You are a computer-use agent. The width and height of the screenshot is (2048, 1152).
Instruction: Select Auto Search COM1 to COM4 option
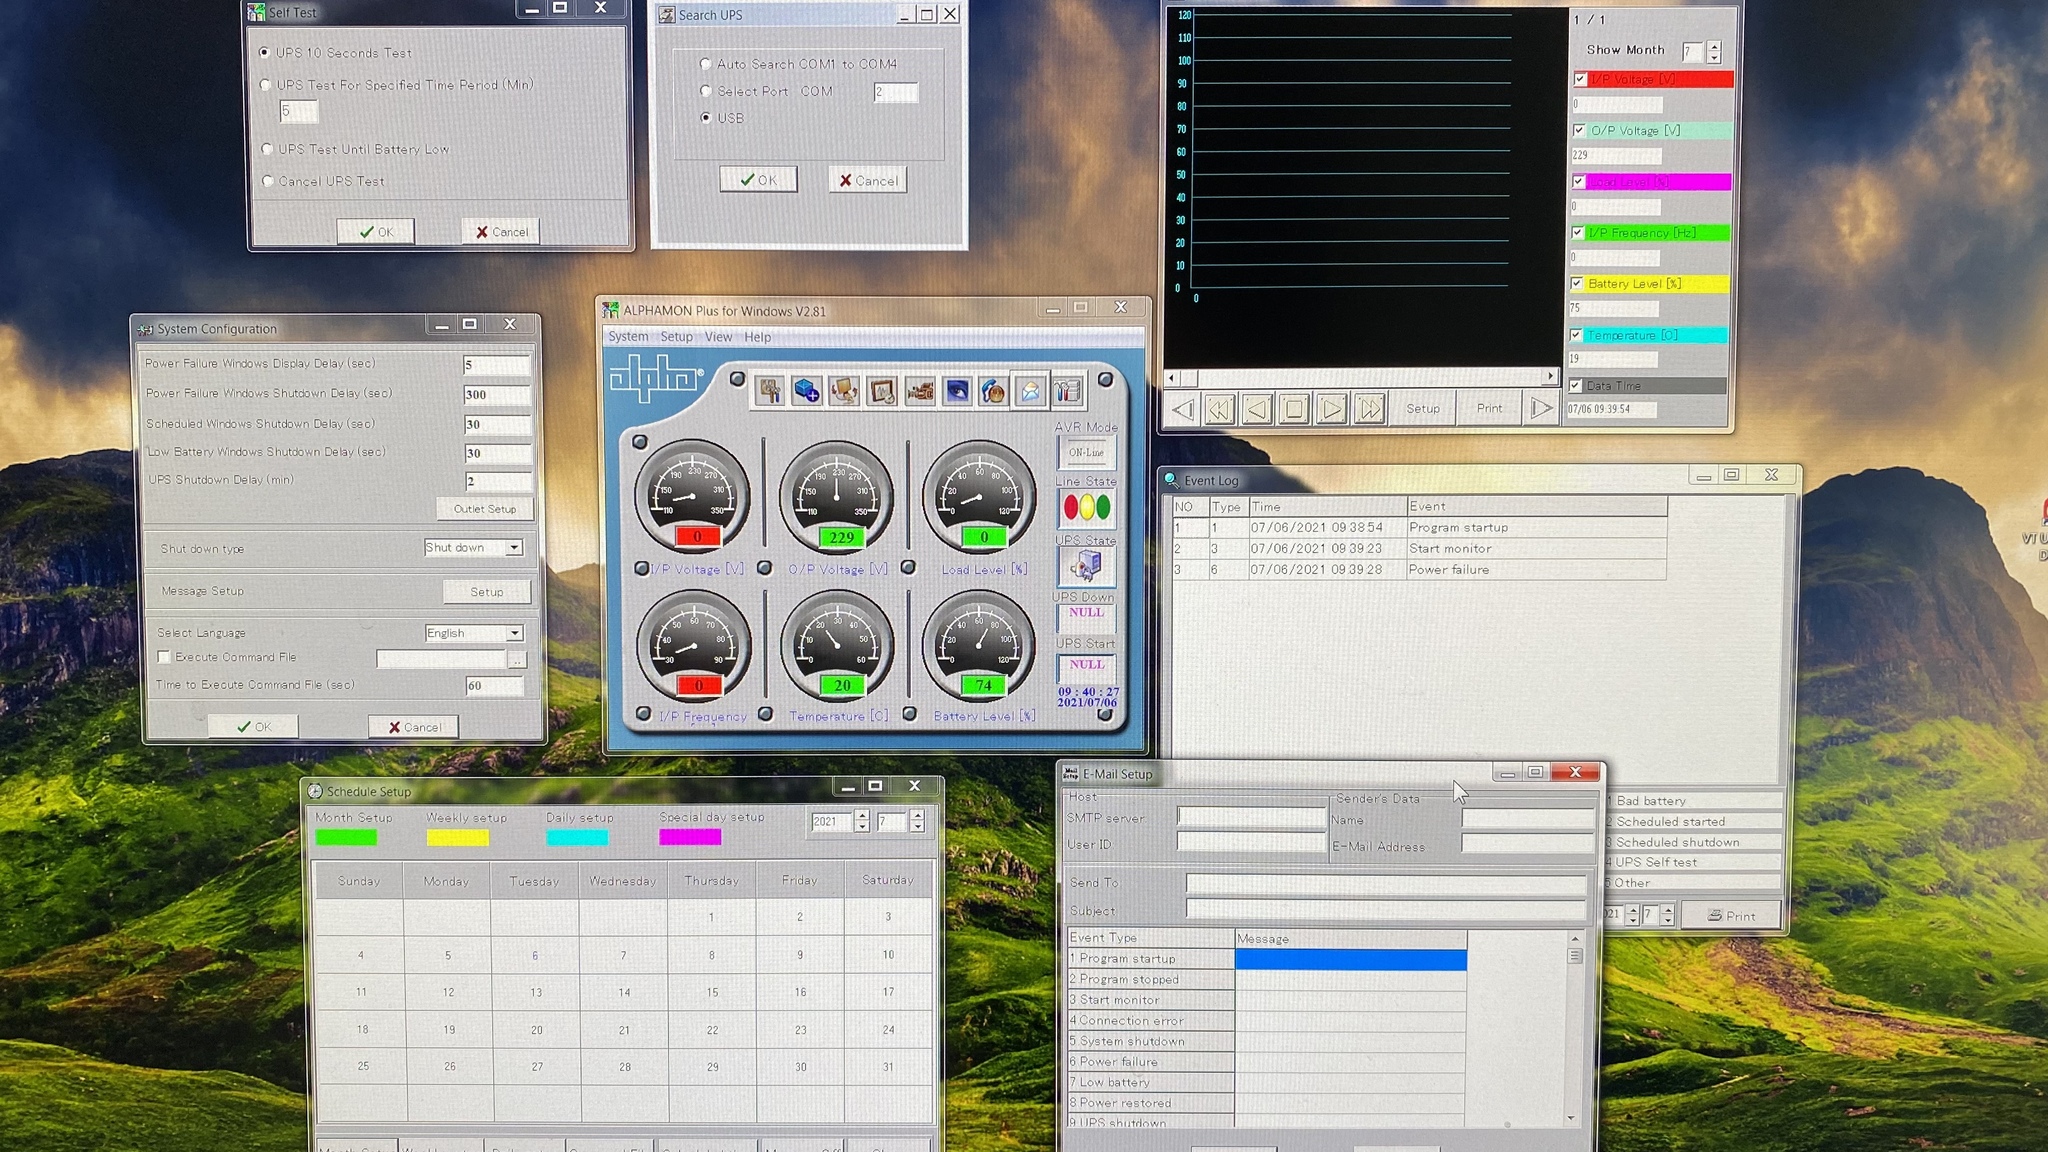(706, 64)
